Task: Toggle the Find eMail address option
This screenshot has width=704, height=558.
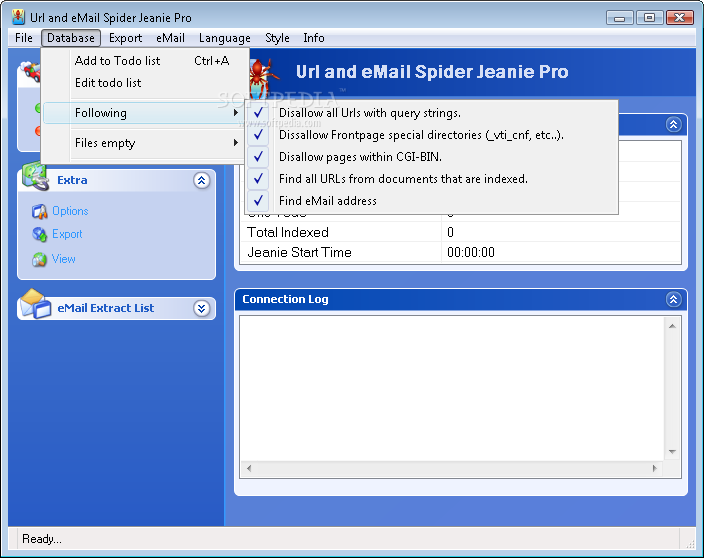Action: pos(431,201)
